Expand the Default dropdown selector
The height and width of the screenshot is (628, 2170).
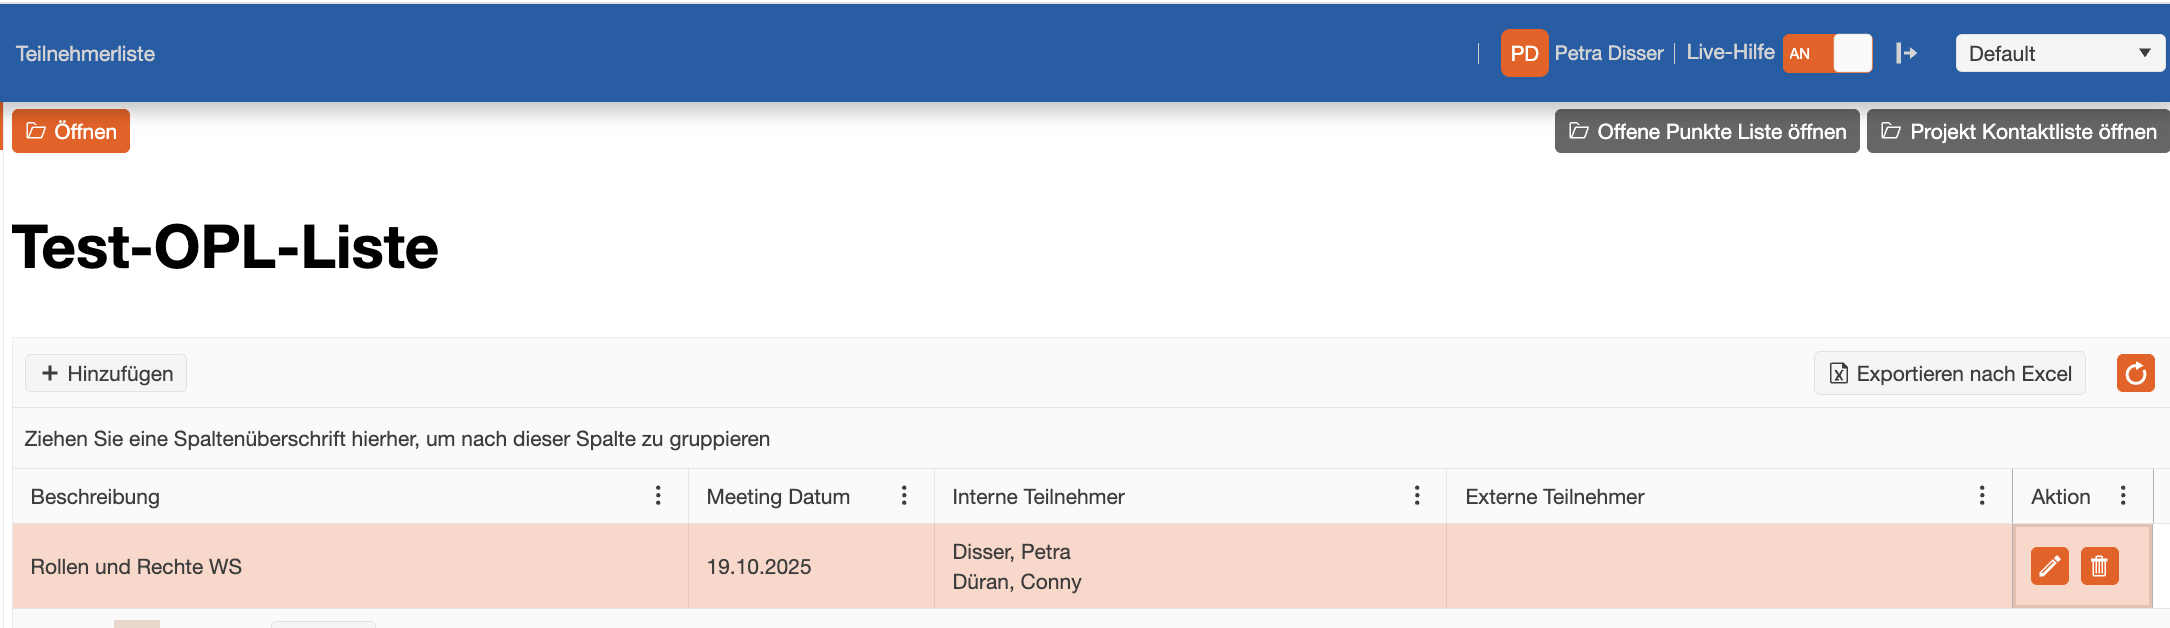(x=2059, y=53)
